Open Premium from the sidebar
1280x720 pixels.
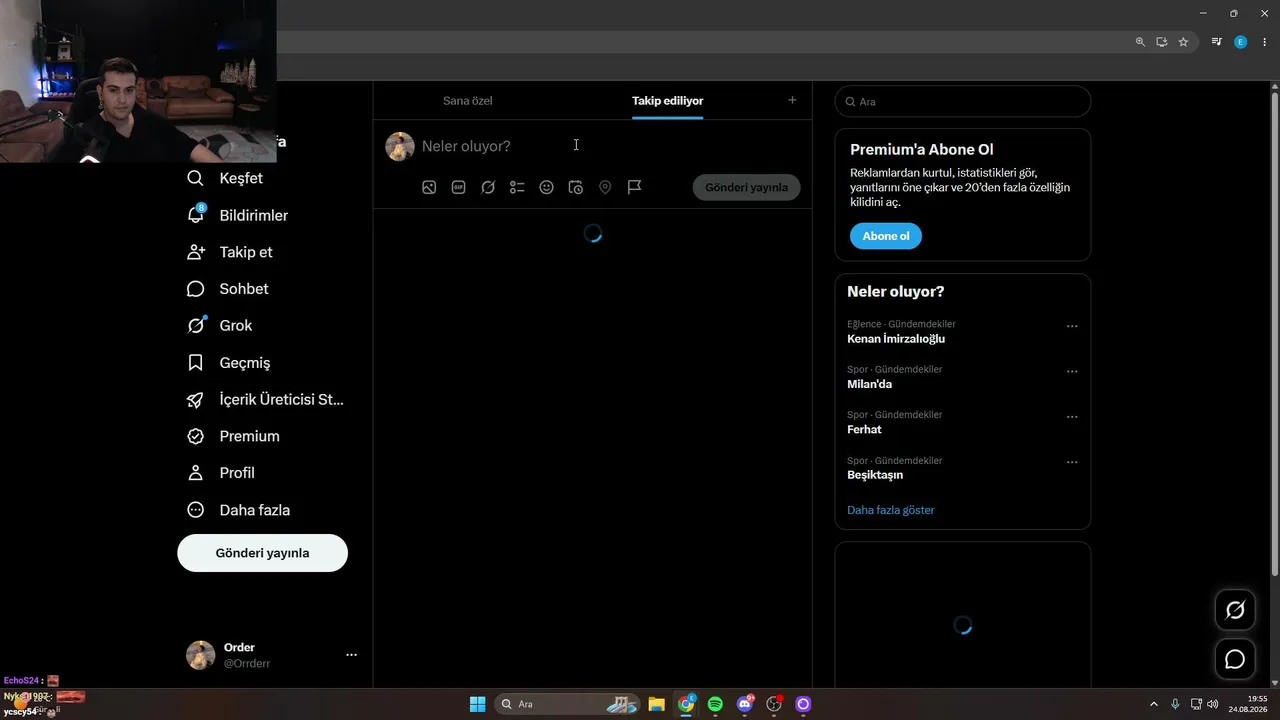233,436
